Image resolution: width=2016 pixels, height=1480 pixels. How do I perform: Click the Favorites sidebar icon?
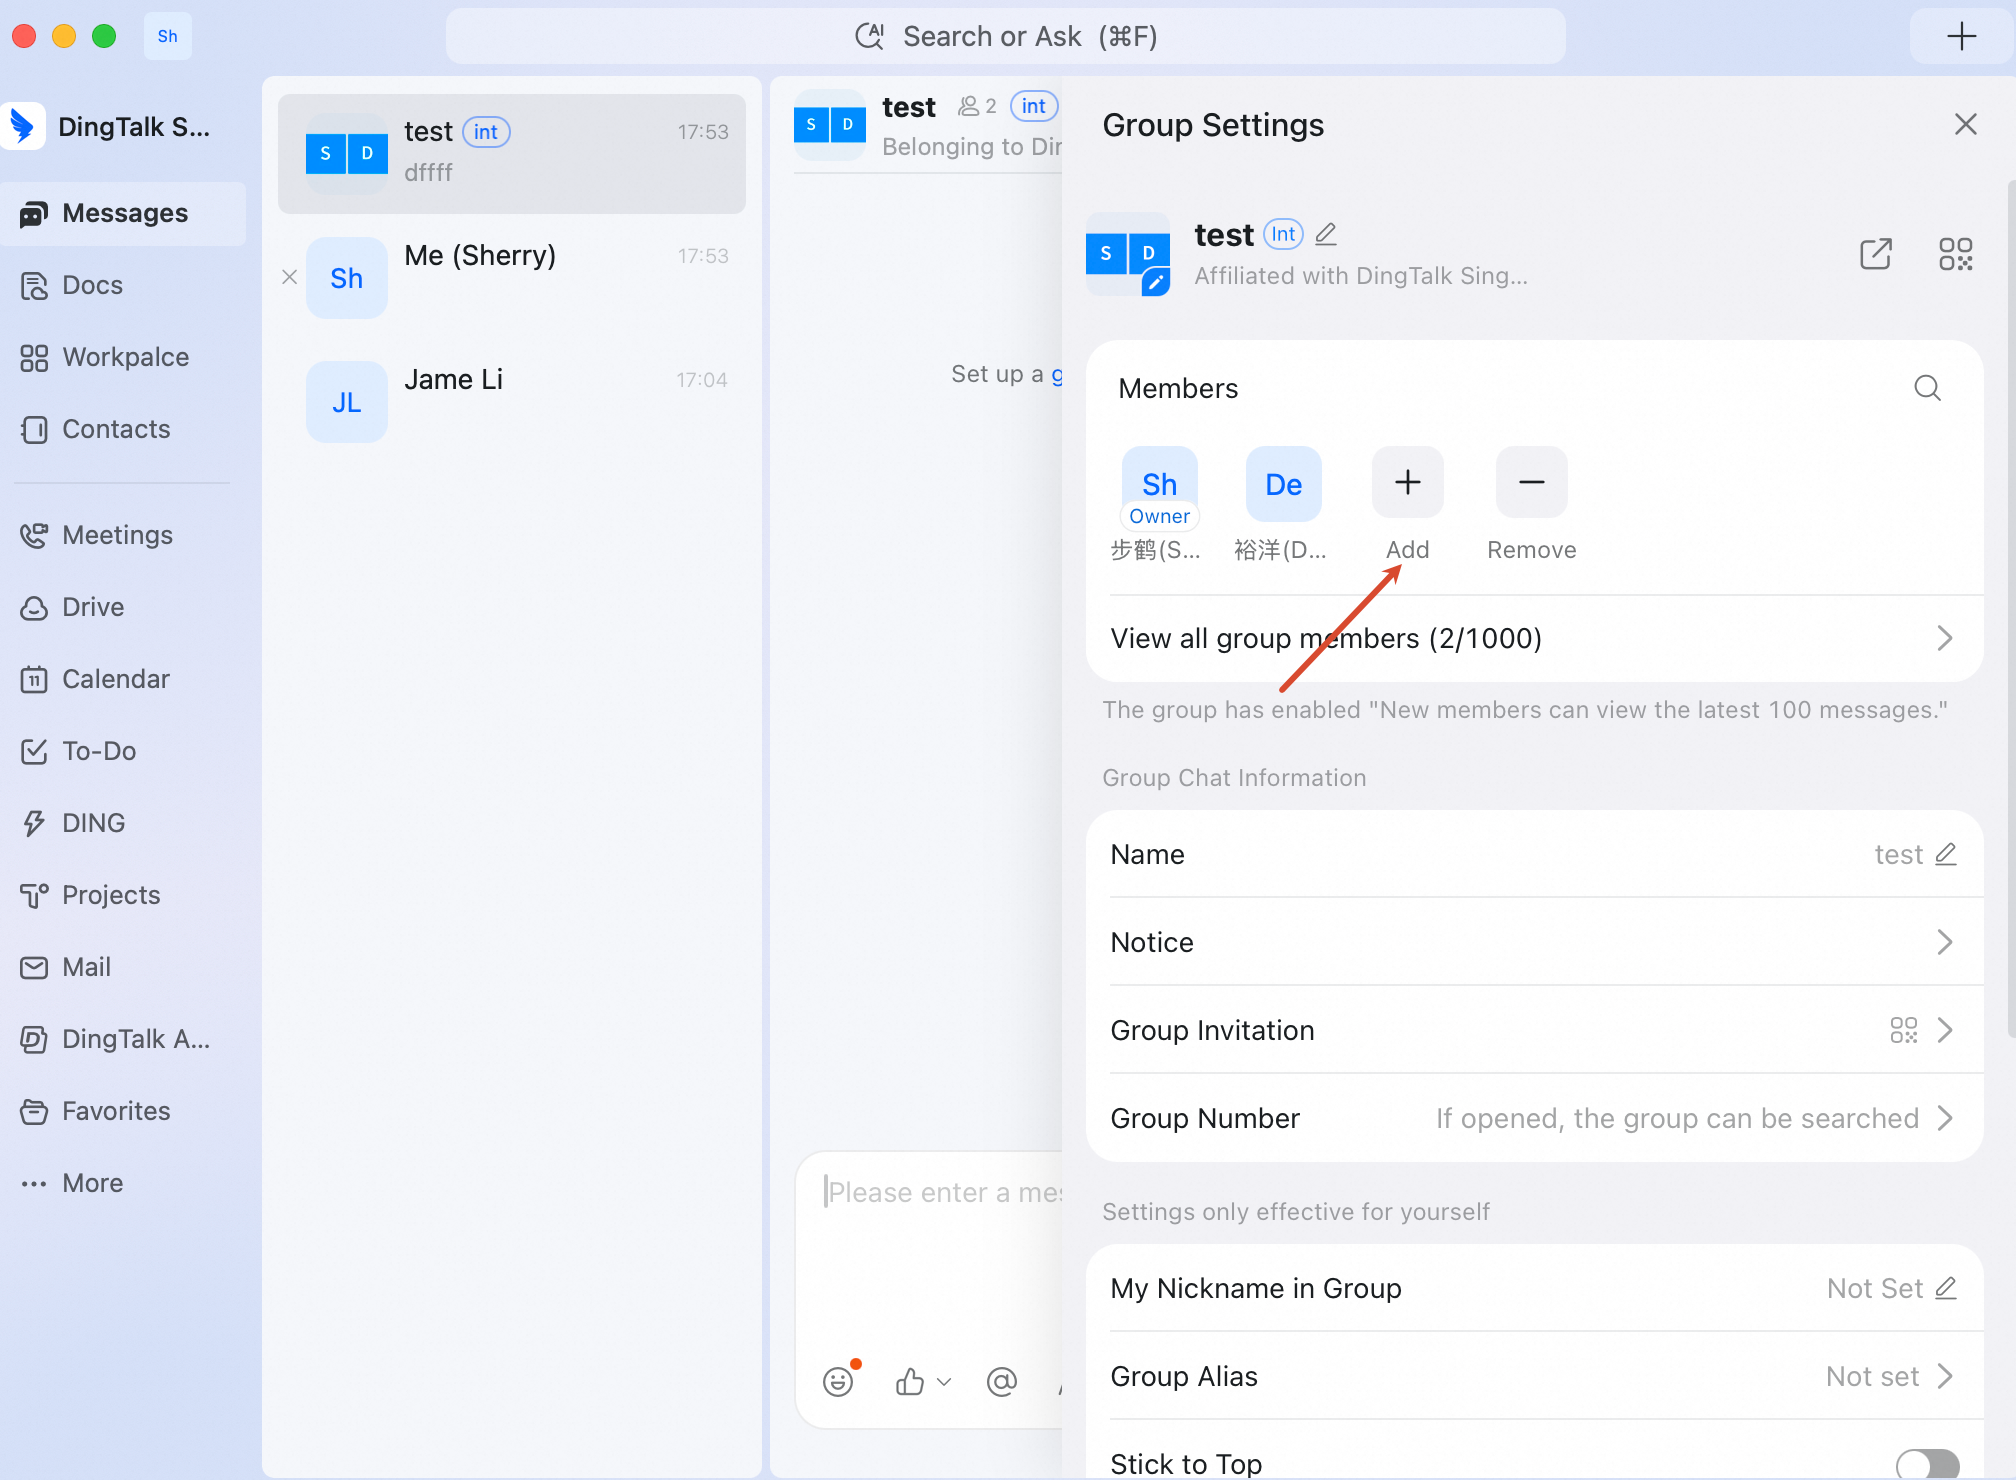click(x=34, y=1112)
